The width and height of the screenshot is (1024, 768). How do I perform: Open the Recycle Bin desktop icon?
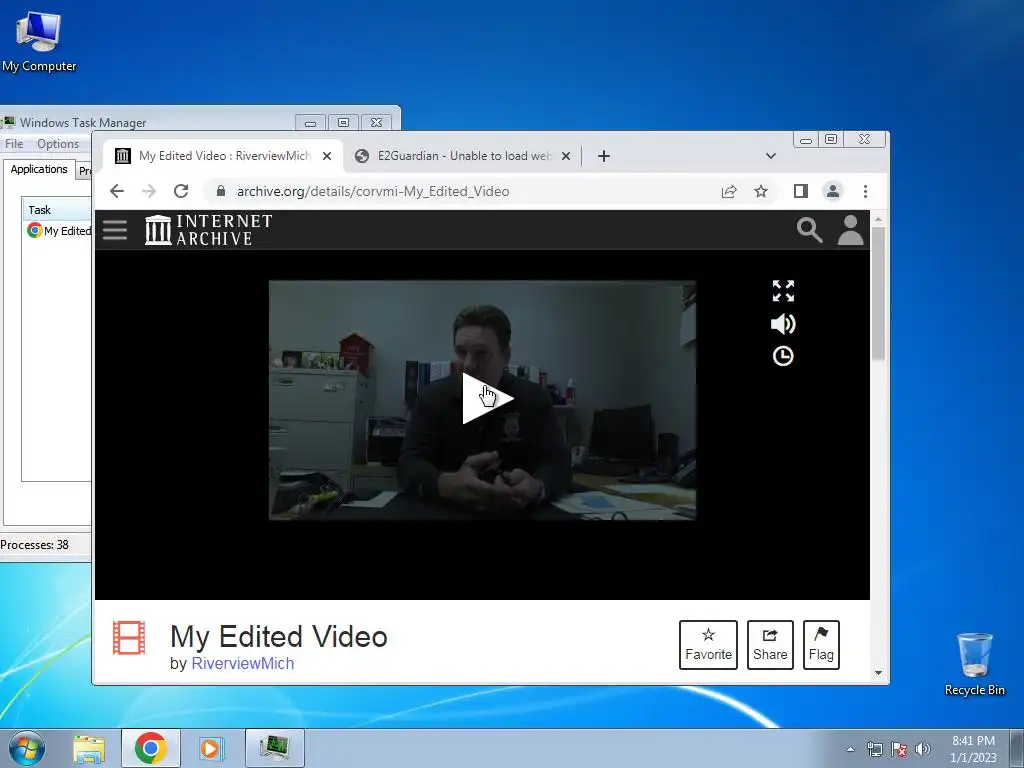click(x=974, y=664)
